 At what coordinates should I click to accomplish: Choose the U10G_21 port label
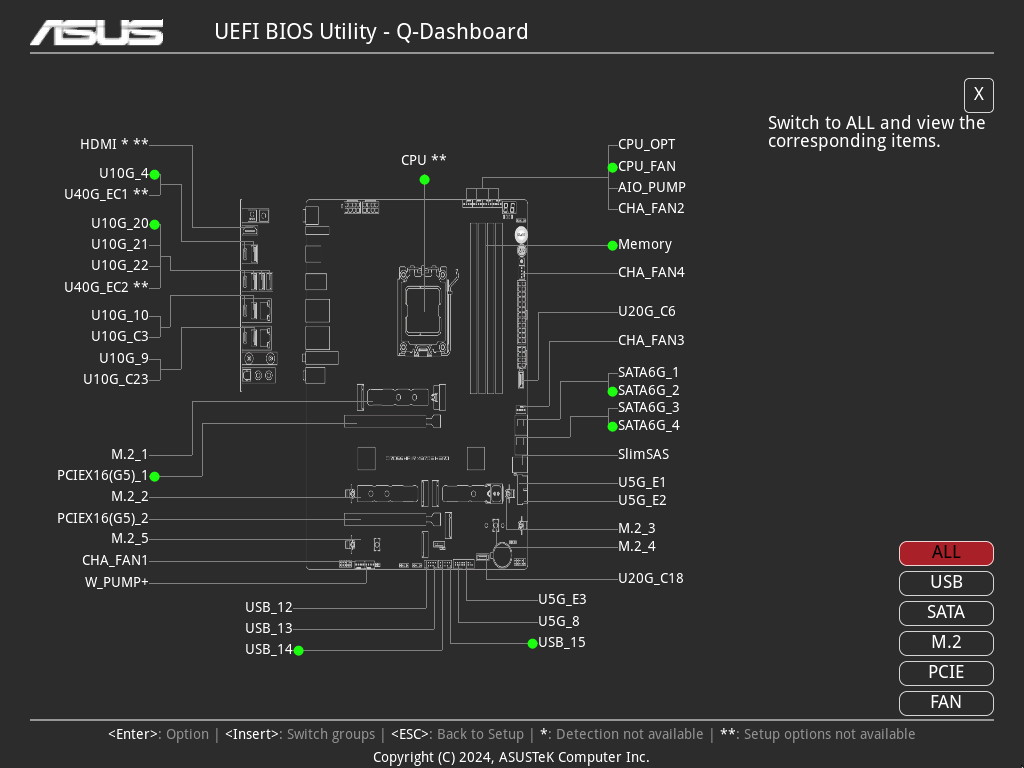[120, 244]
